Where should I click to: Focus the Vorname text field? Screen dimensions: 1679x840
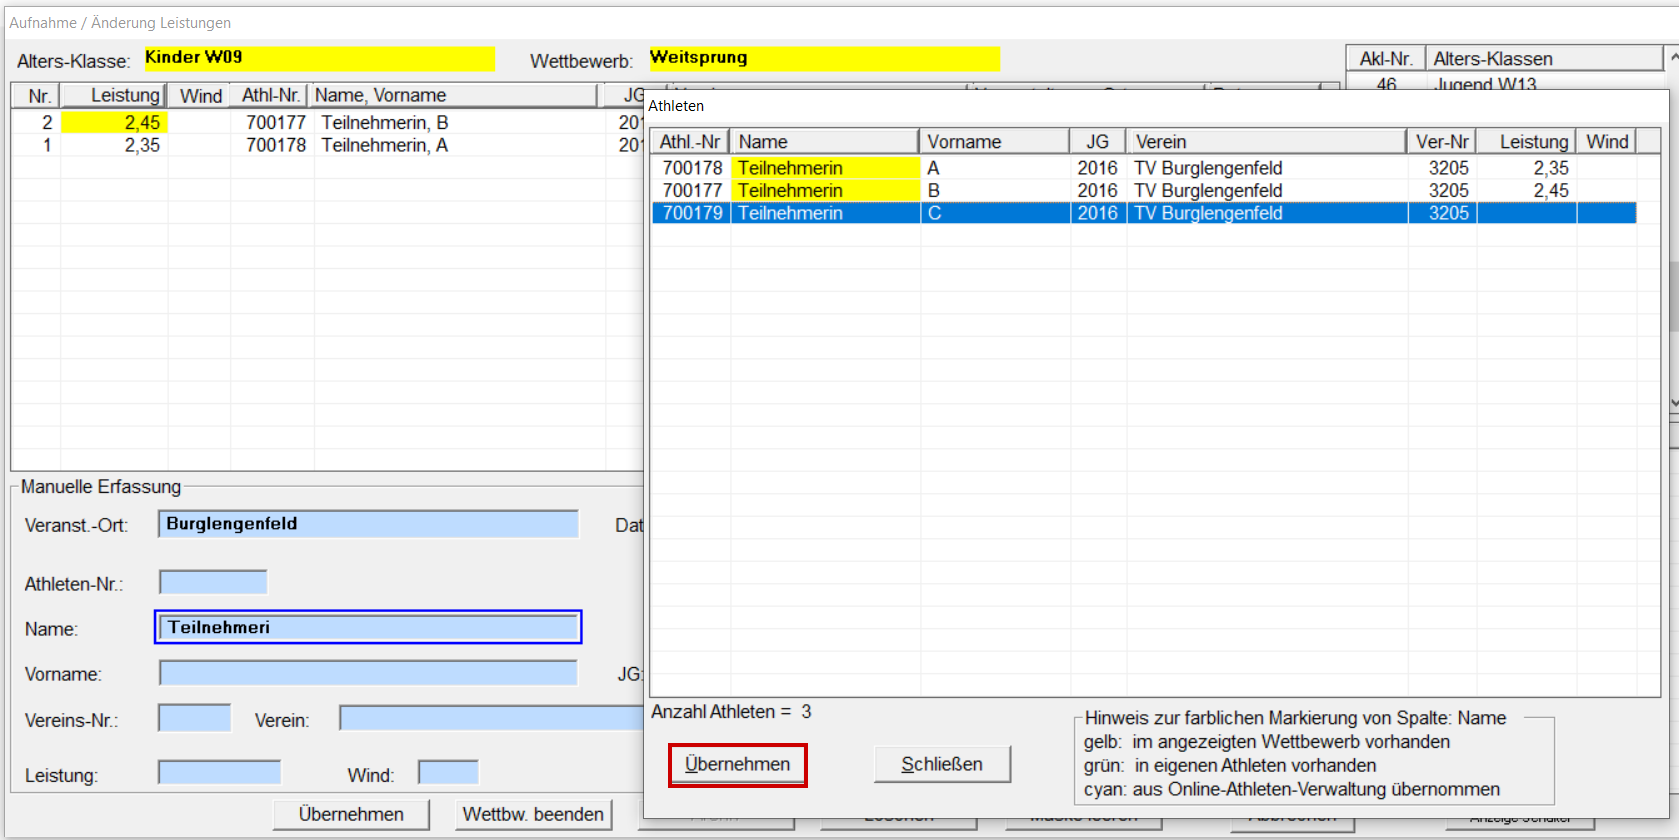pyautogui.click(x=368, y=673)
